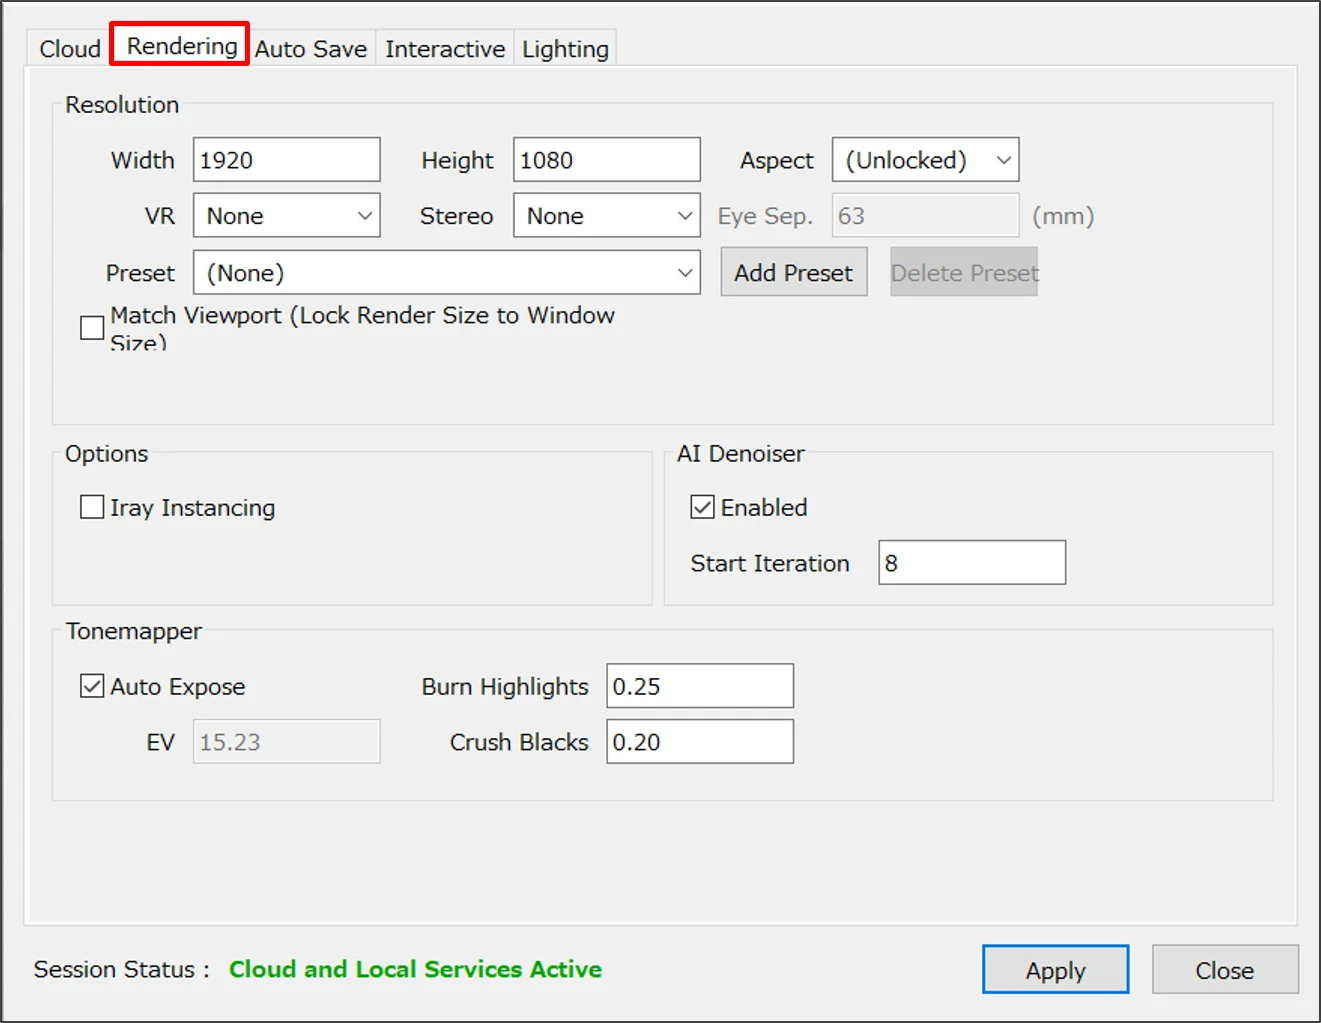Open the Aspect dropdown
Screen dimensions: 1321x1023
(x=925, y=160)
